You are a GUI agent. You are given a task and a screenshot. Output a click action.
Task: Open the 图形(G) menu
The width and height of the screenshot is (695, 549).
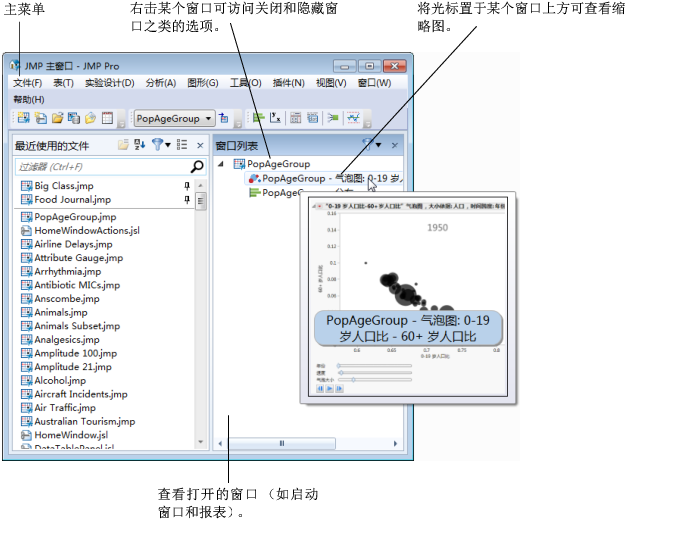(x=203, y=83)
